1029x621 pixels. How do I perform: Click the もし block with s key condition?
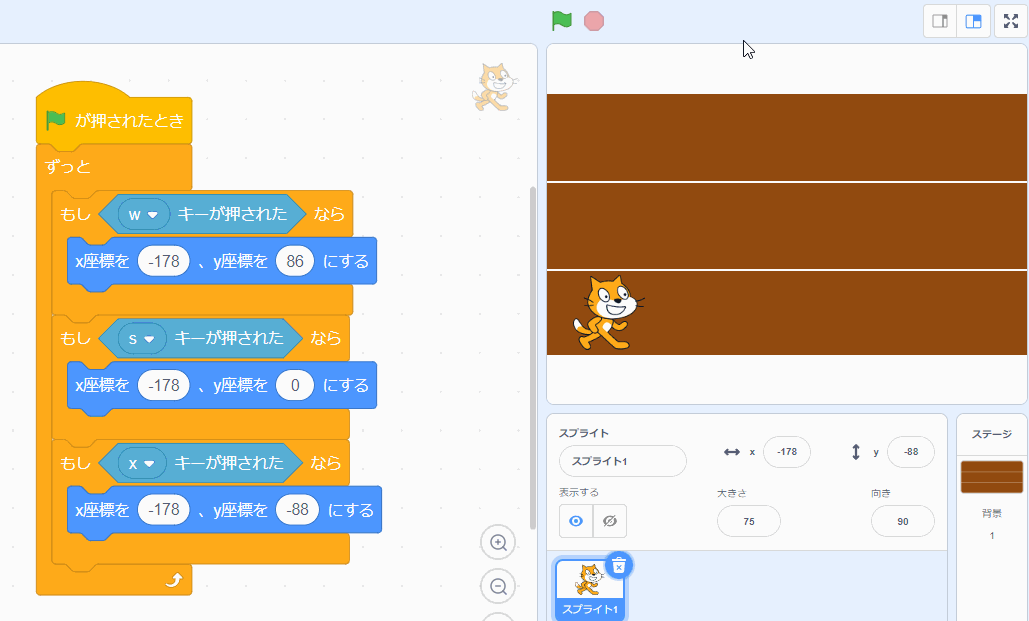pos(75,338)
